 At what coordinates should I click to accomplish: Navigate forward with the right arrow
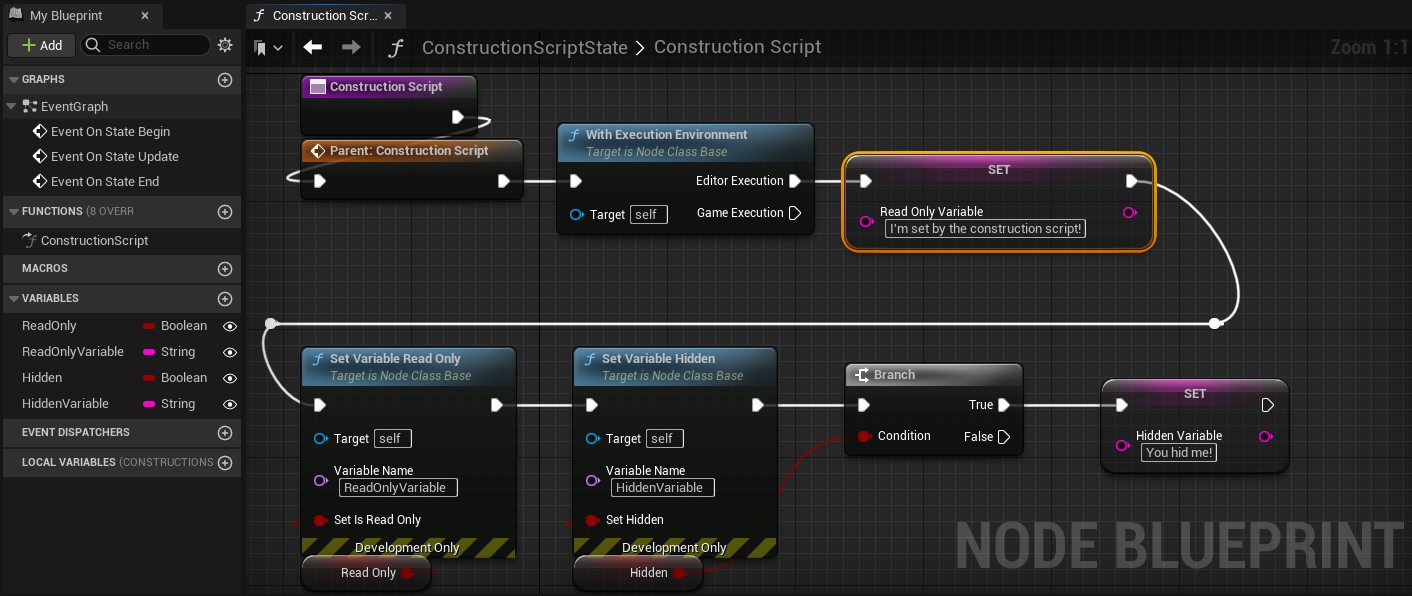[x=351, y=47]
